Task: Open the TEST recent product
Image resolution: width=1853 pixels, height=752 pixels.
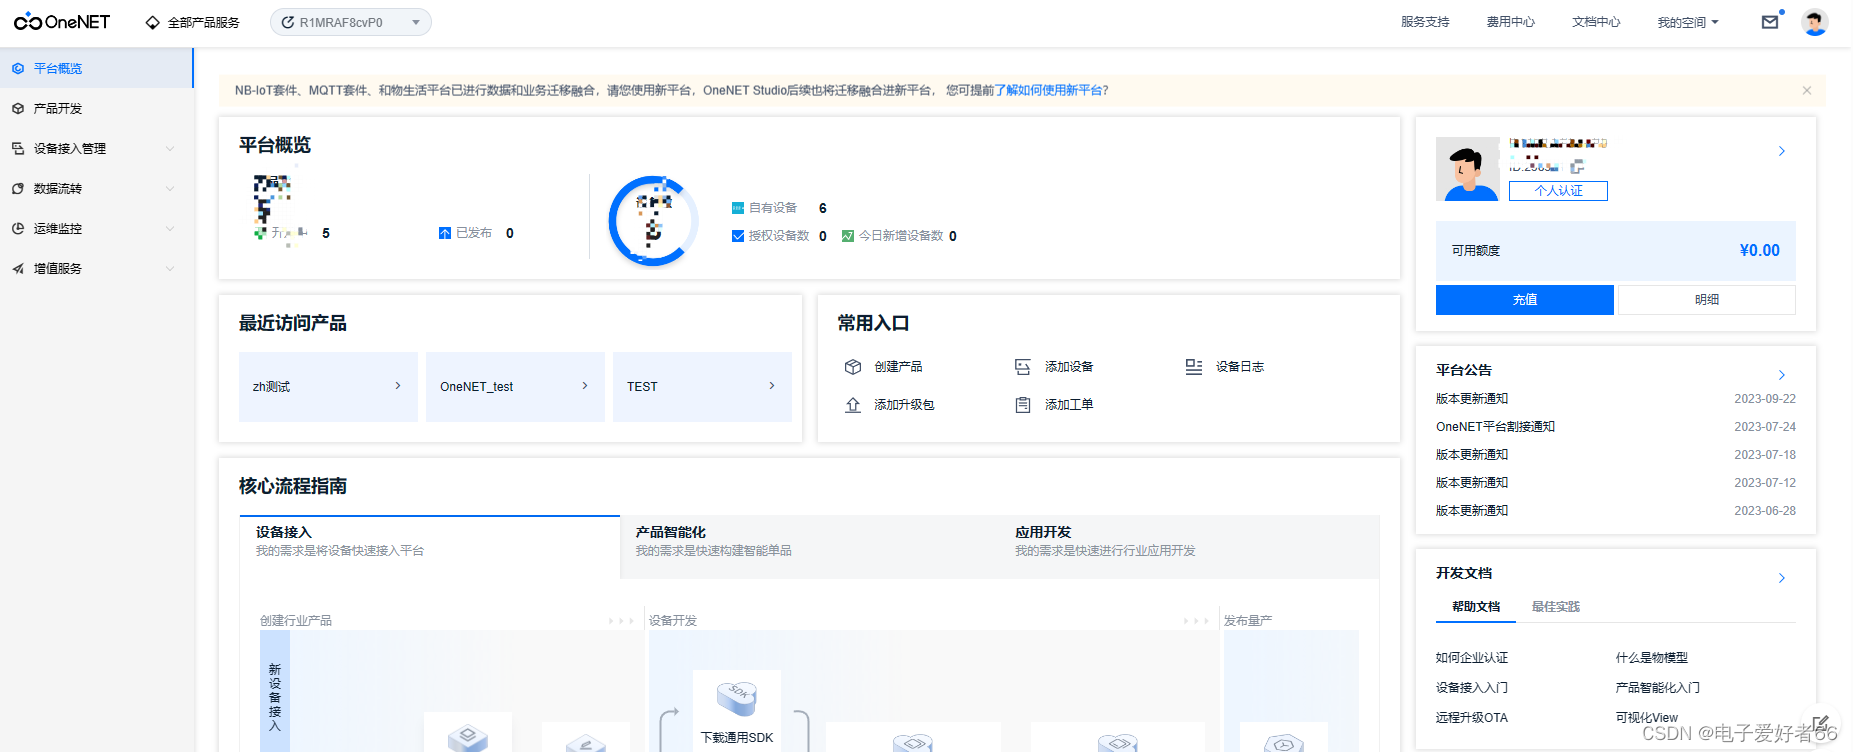Action: coord(702,387)
